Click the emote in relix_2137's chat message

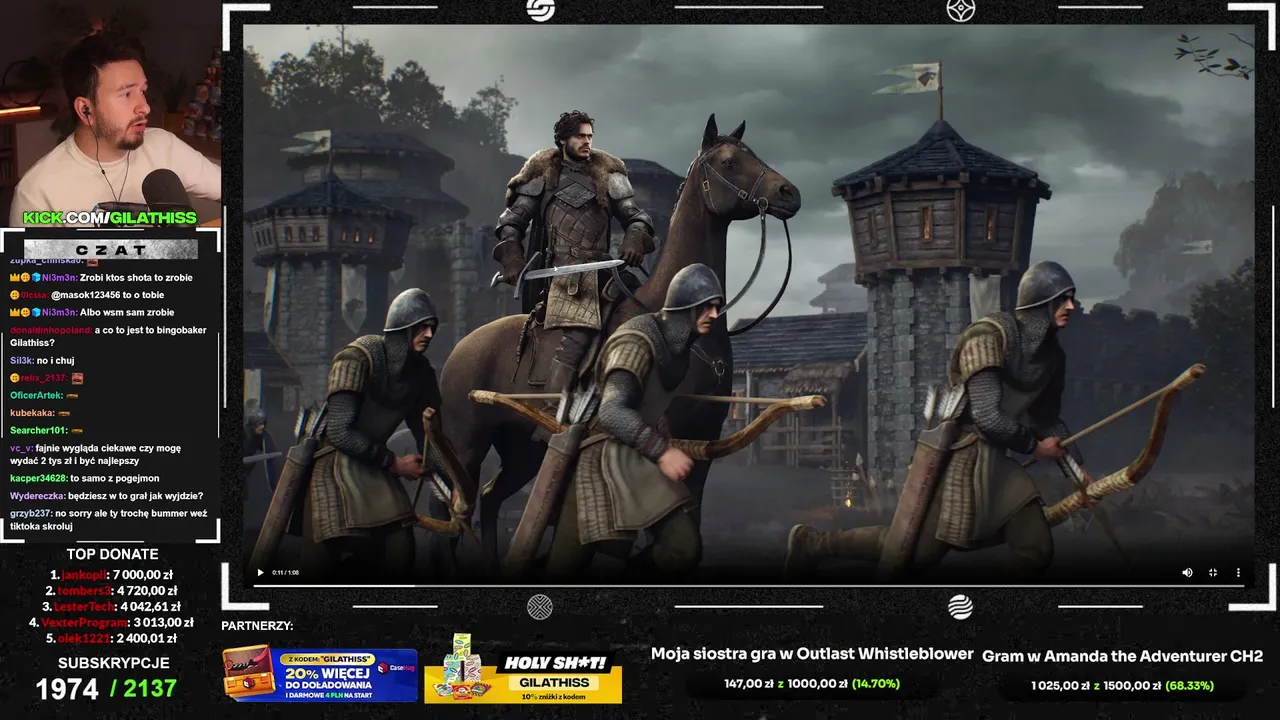[x=77, y=378]
